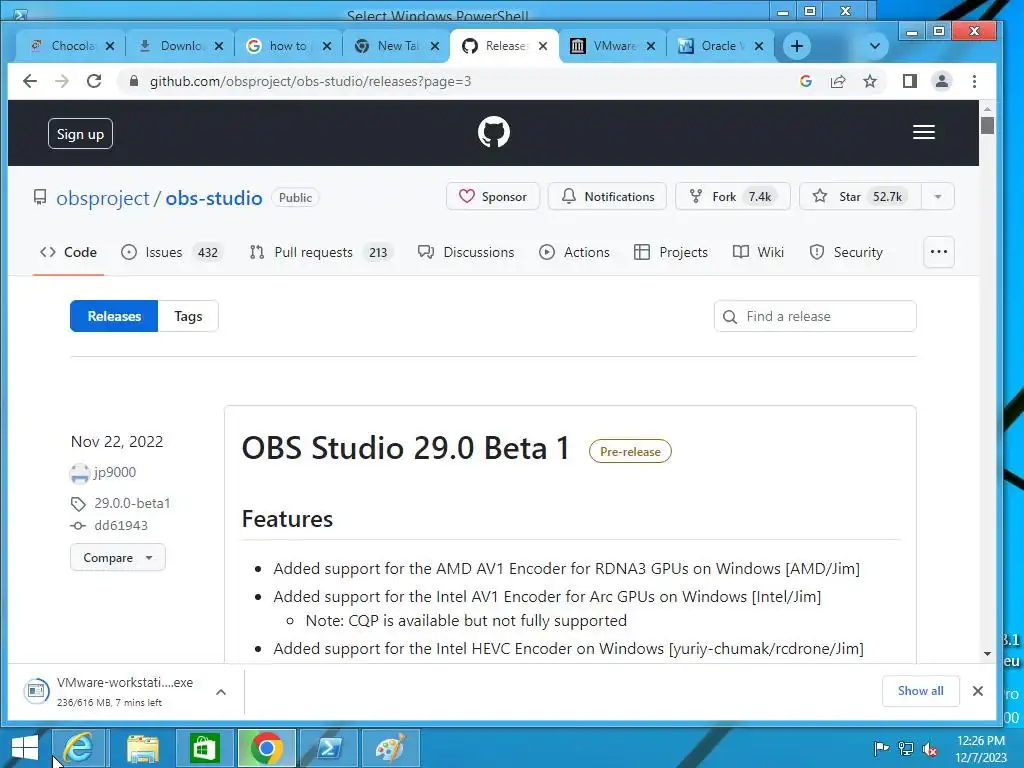The image size is (1024, 768).
Task: Open the Pull requests tab
Action: point(321,252)
